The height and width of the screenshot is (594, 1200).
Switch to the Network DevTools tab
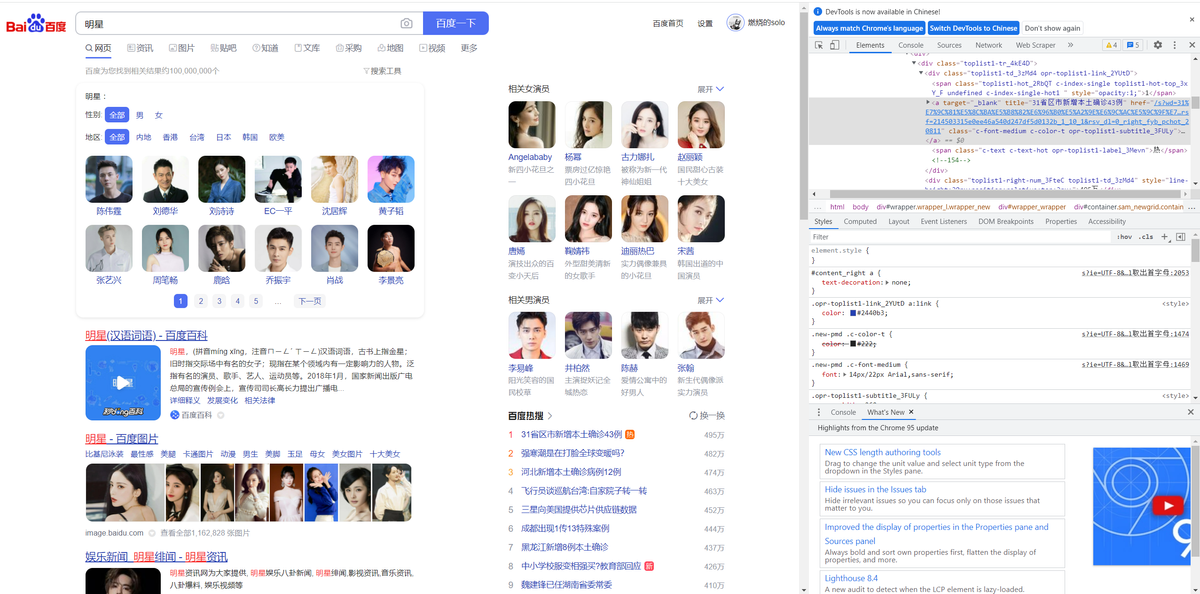tap(988, 45)
